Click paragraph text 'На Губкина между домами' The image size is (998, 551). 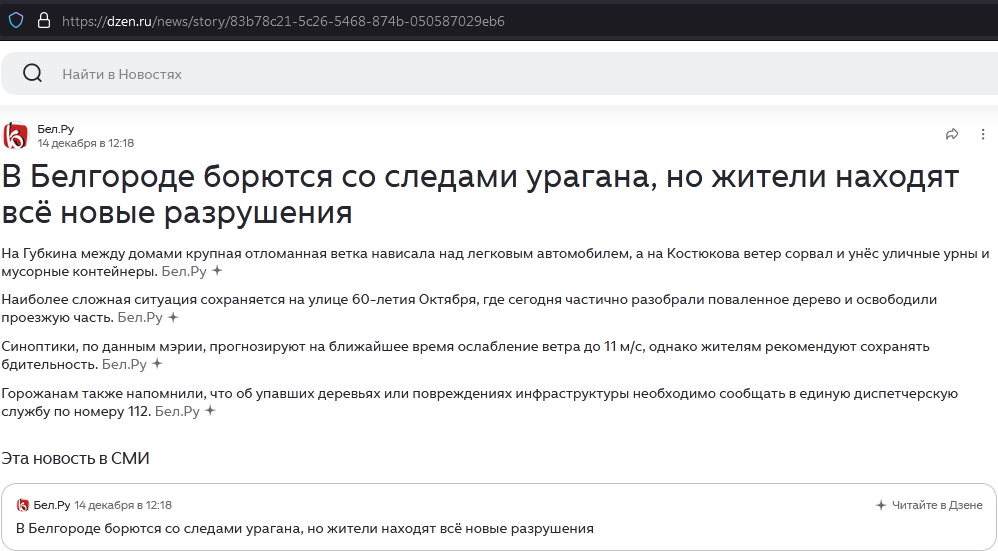click(495, 262)
